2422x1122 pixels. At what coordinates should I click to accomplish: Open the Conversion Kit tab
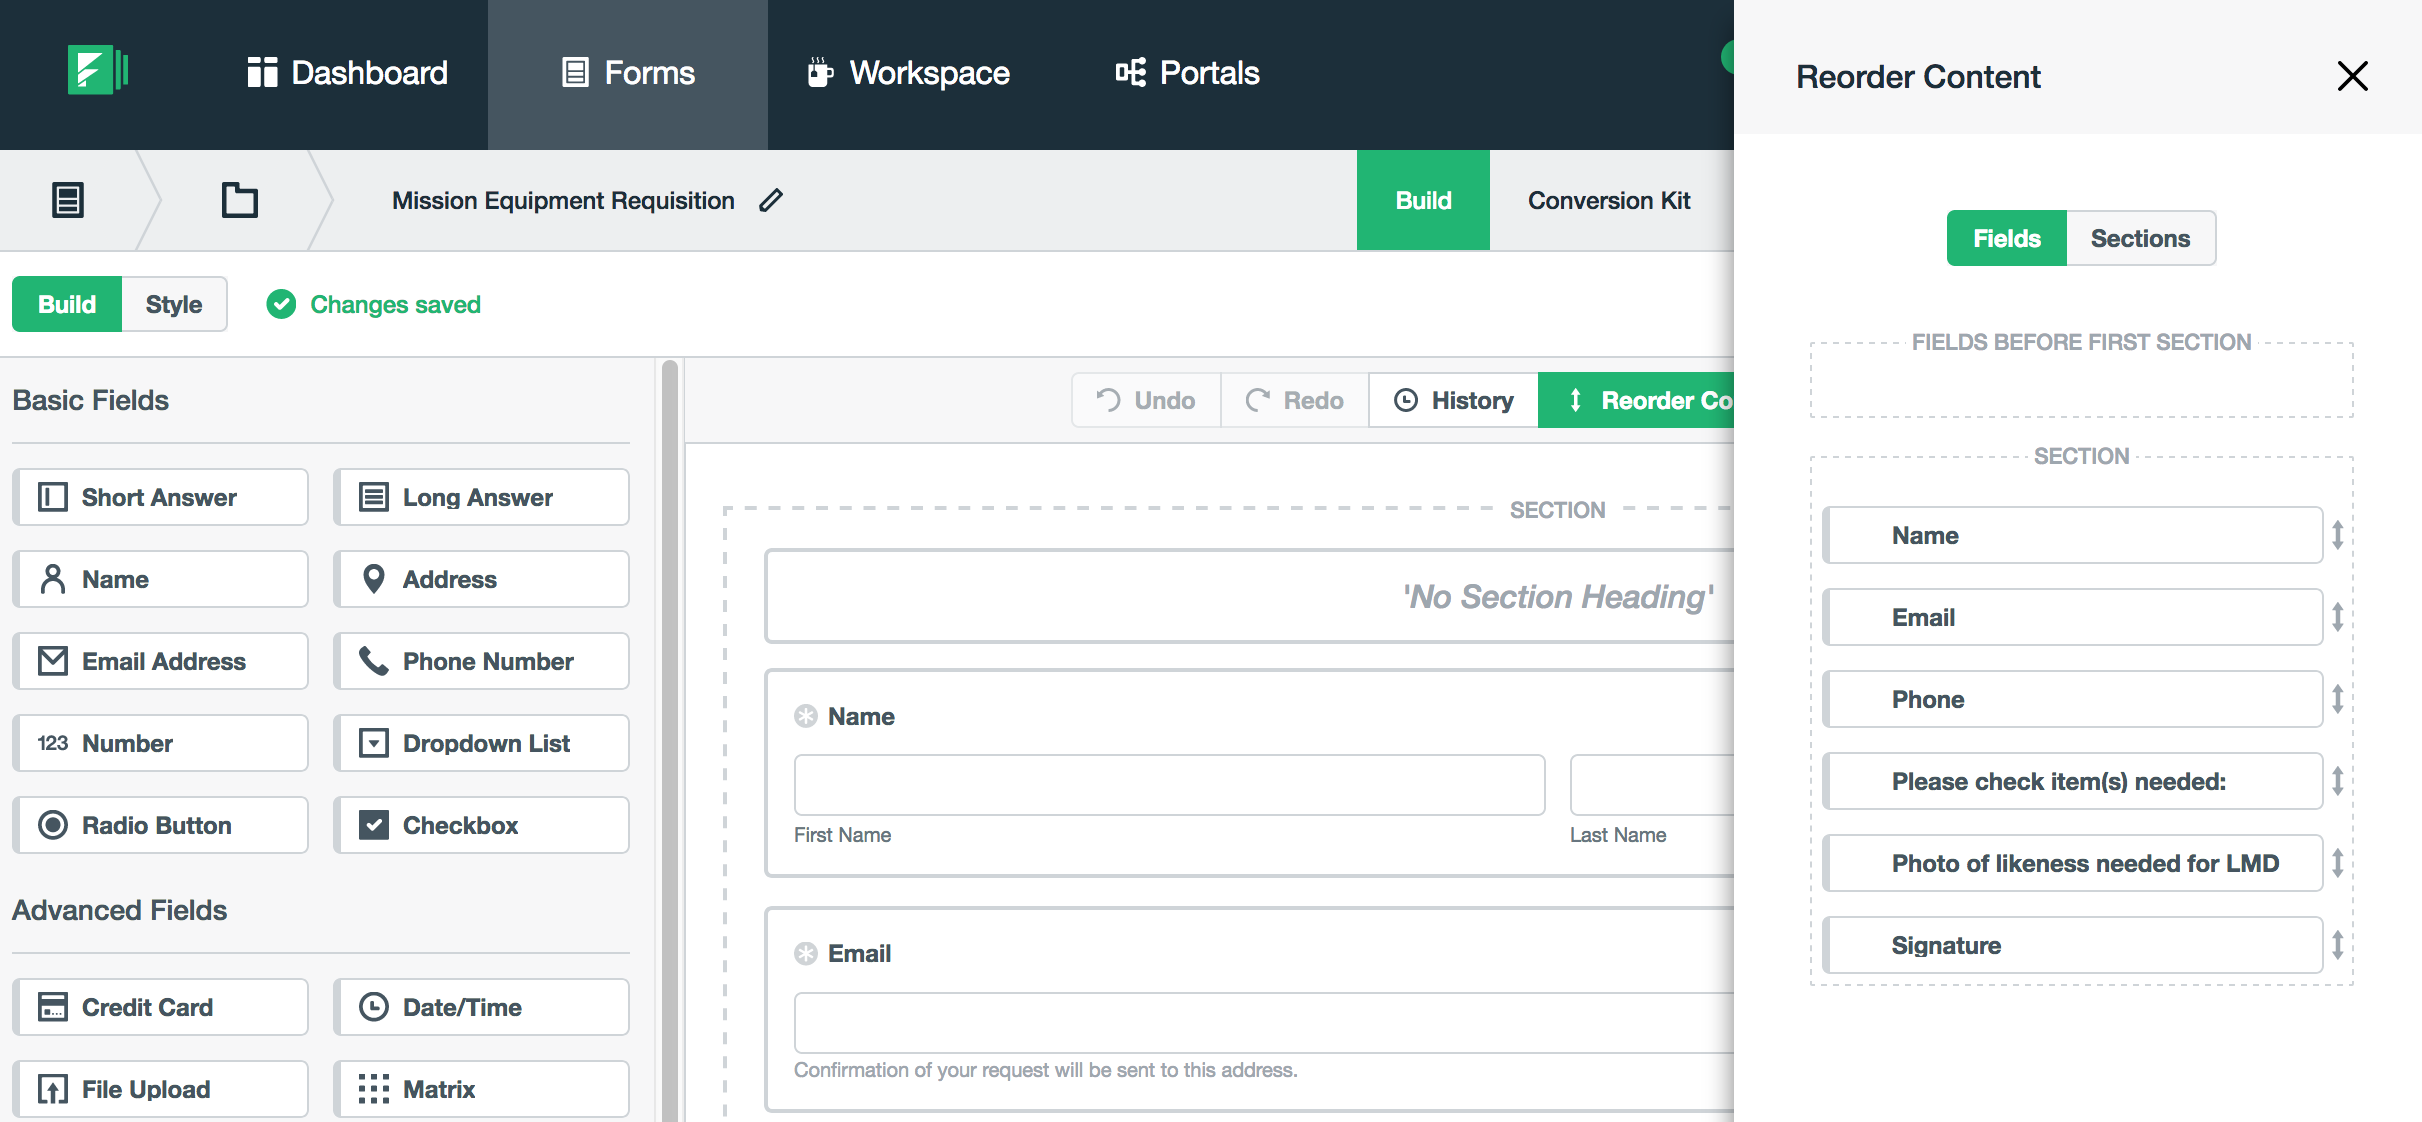(1608, 200)
